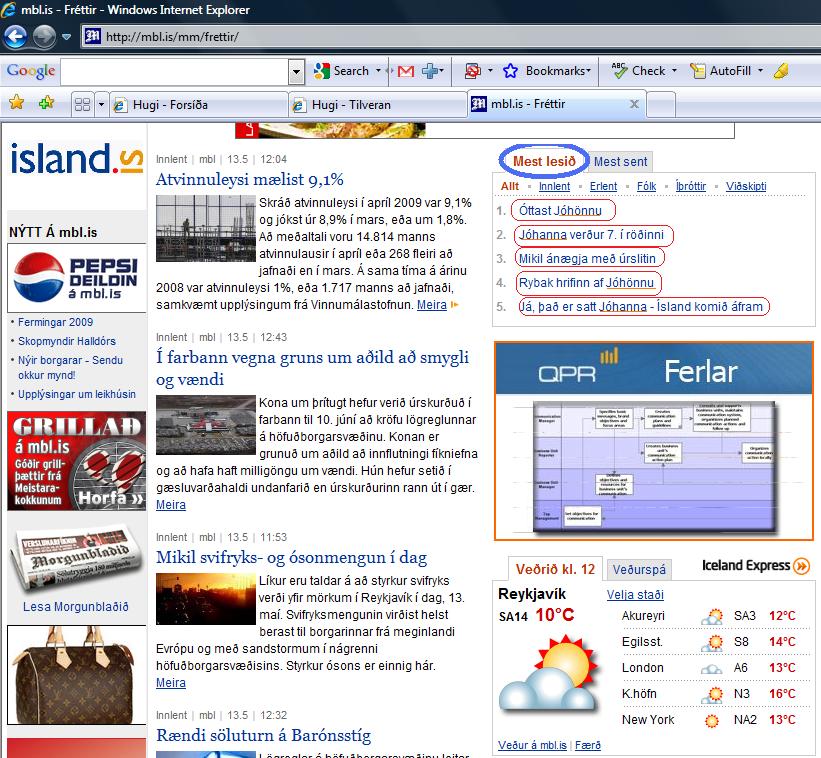Filter most-read list by Innlent
821x758 pixels.
(x=554, y=186)
